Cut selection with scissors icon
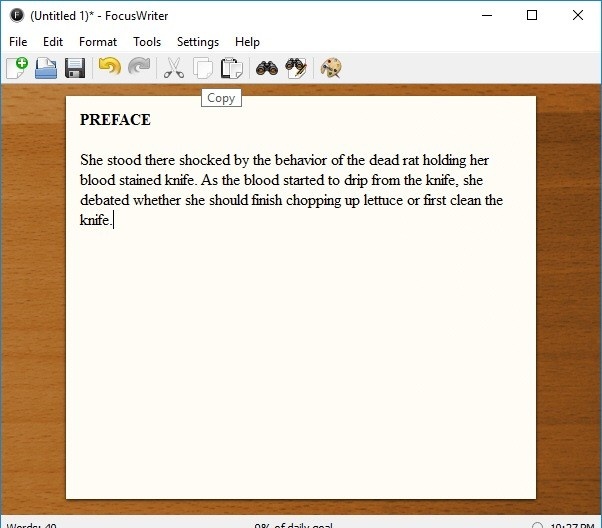The height and width of the screenshot is (528, 602). tap(174, 68)
